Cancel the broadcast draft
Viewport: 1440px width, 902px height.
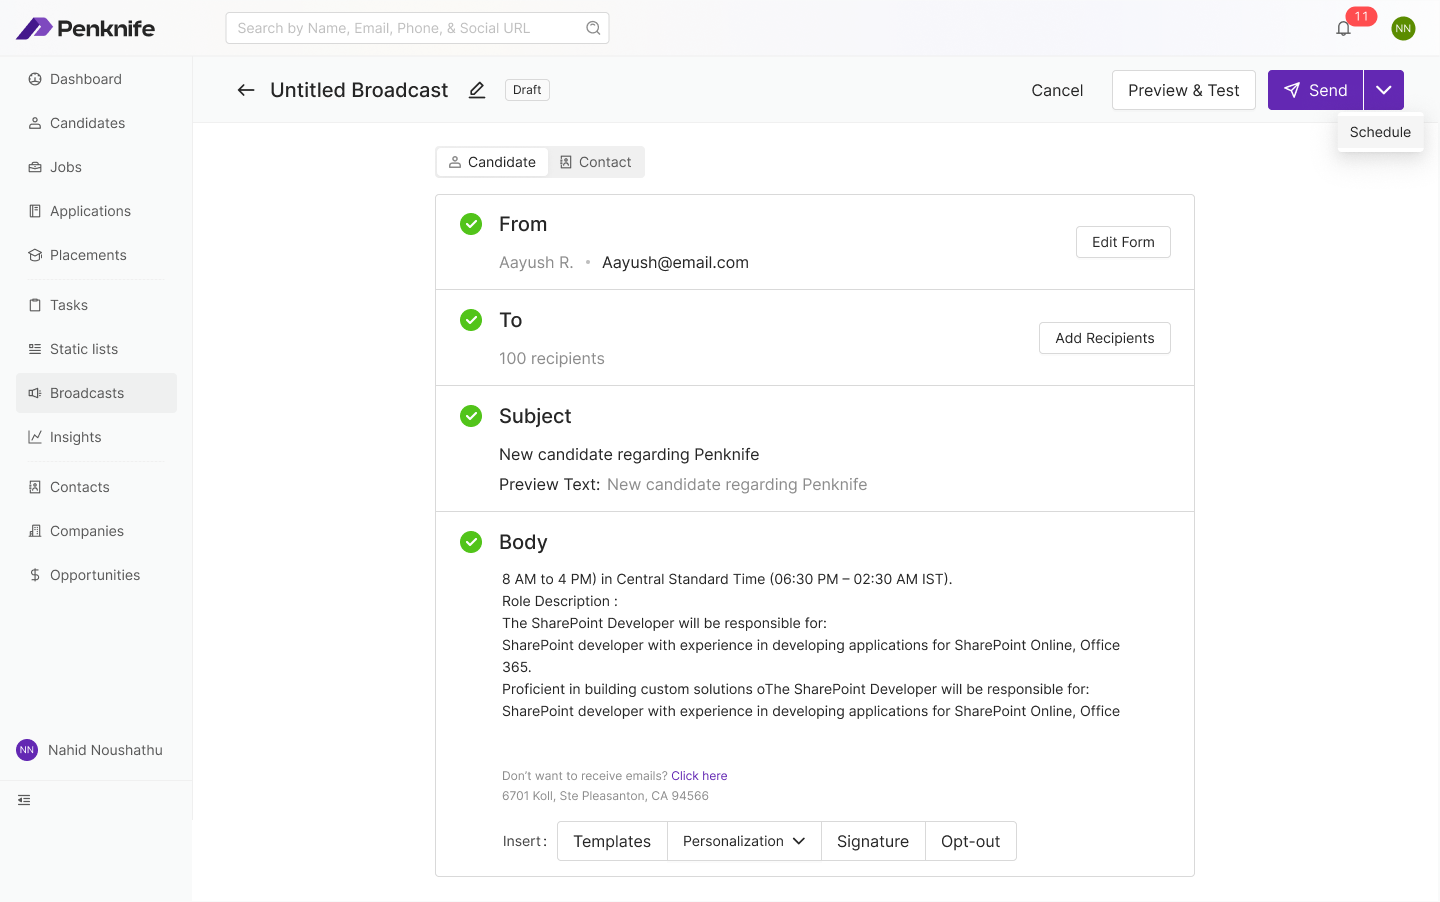click(x=1057, y=90)
